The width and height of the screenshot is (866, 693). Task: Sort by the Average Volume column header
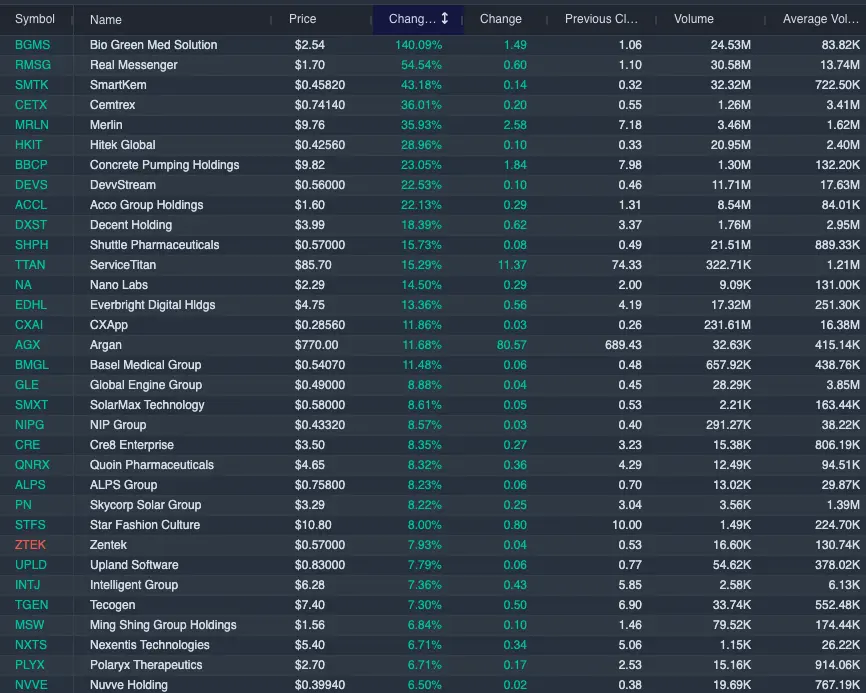tap(821, 19)
